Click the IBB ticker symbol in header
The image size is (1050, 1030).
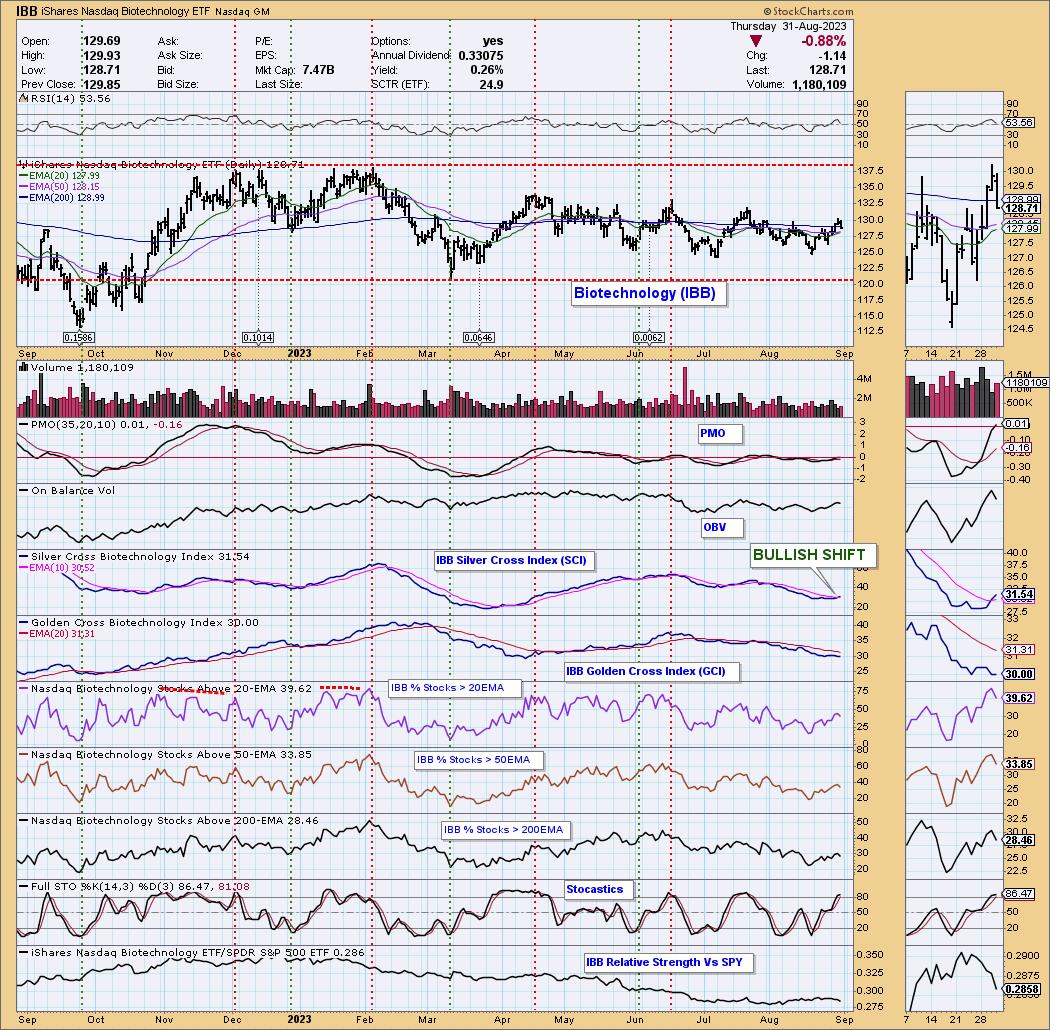27,11
